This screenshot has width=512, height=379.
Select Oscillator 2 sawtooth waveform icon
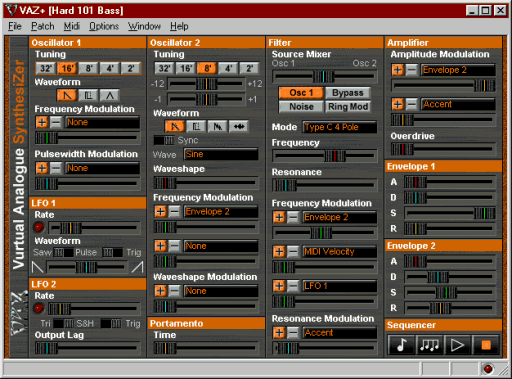[175, 126]
